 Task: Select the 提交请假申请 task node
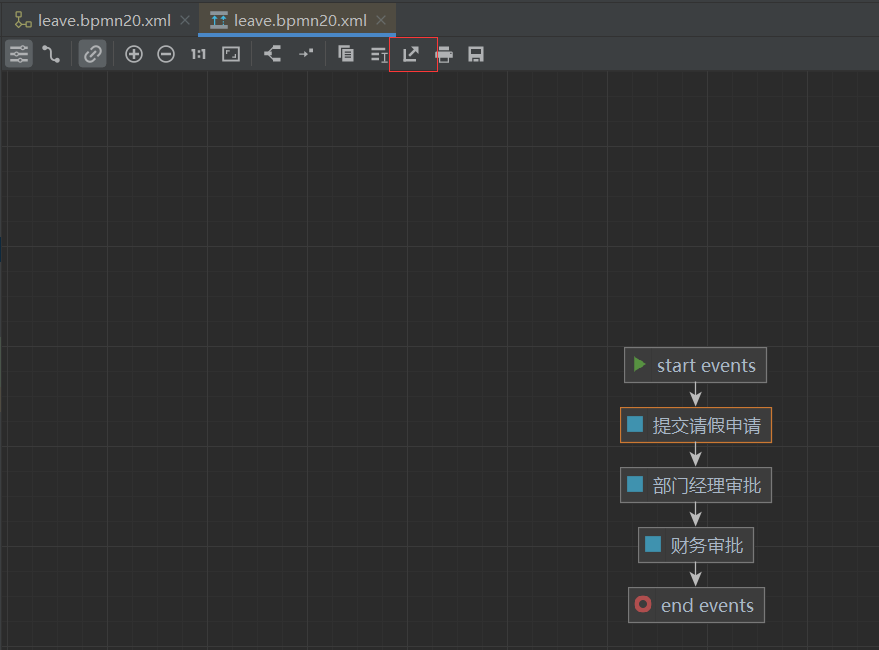[696, 425]
